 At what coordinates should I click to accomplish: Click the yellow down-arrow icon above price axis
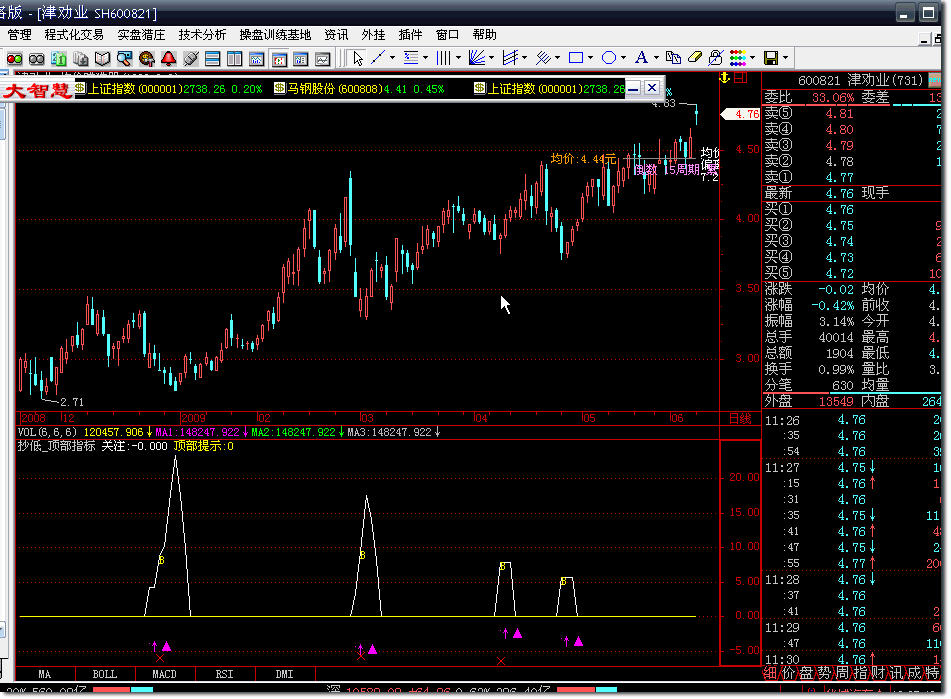click(x=724, y=78)
